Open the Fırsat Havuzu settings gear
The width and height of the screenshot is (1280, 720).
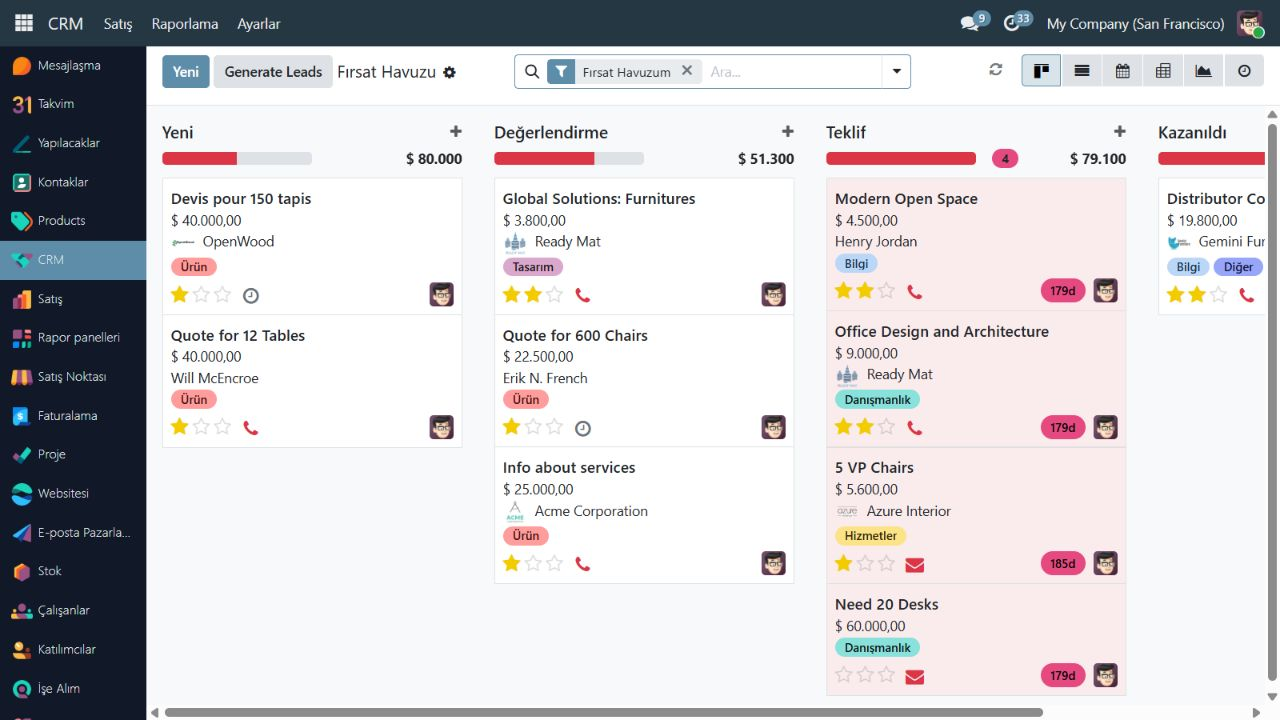pyautogui.click(x=450, y=72)
